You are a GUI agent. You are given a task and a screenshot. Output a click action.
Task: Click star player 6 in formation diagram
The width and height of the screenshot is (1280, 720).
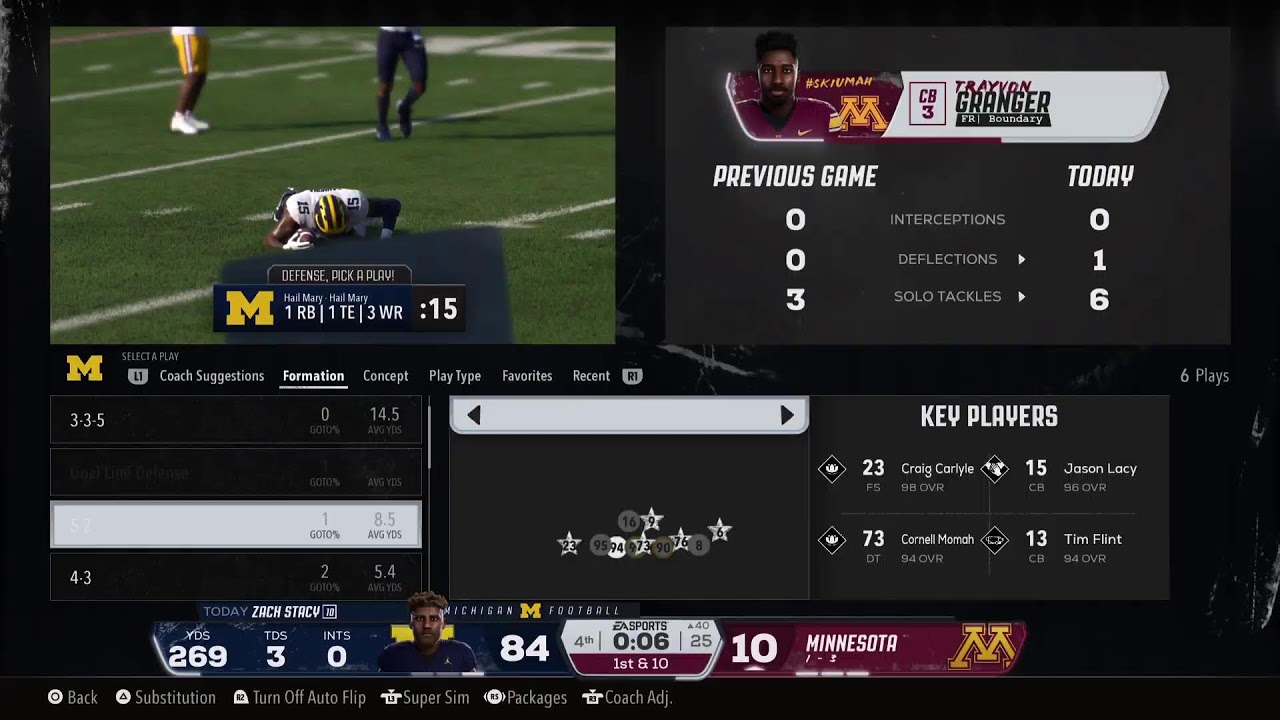(x=719, y=532)
